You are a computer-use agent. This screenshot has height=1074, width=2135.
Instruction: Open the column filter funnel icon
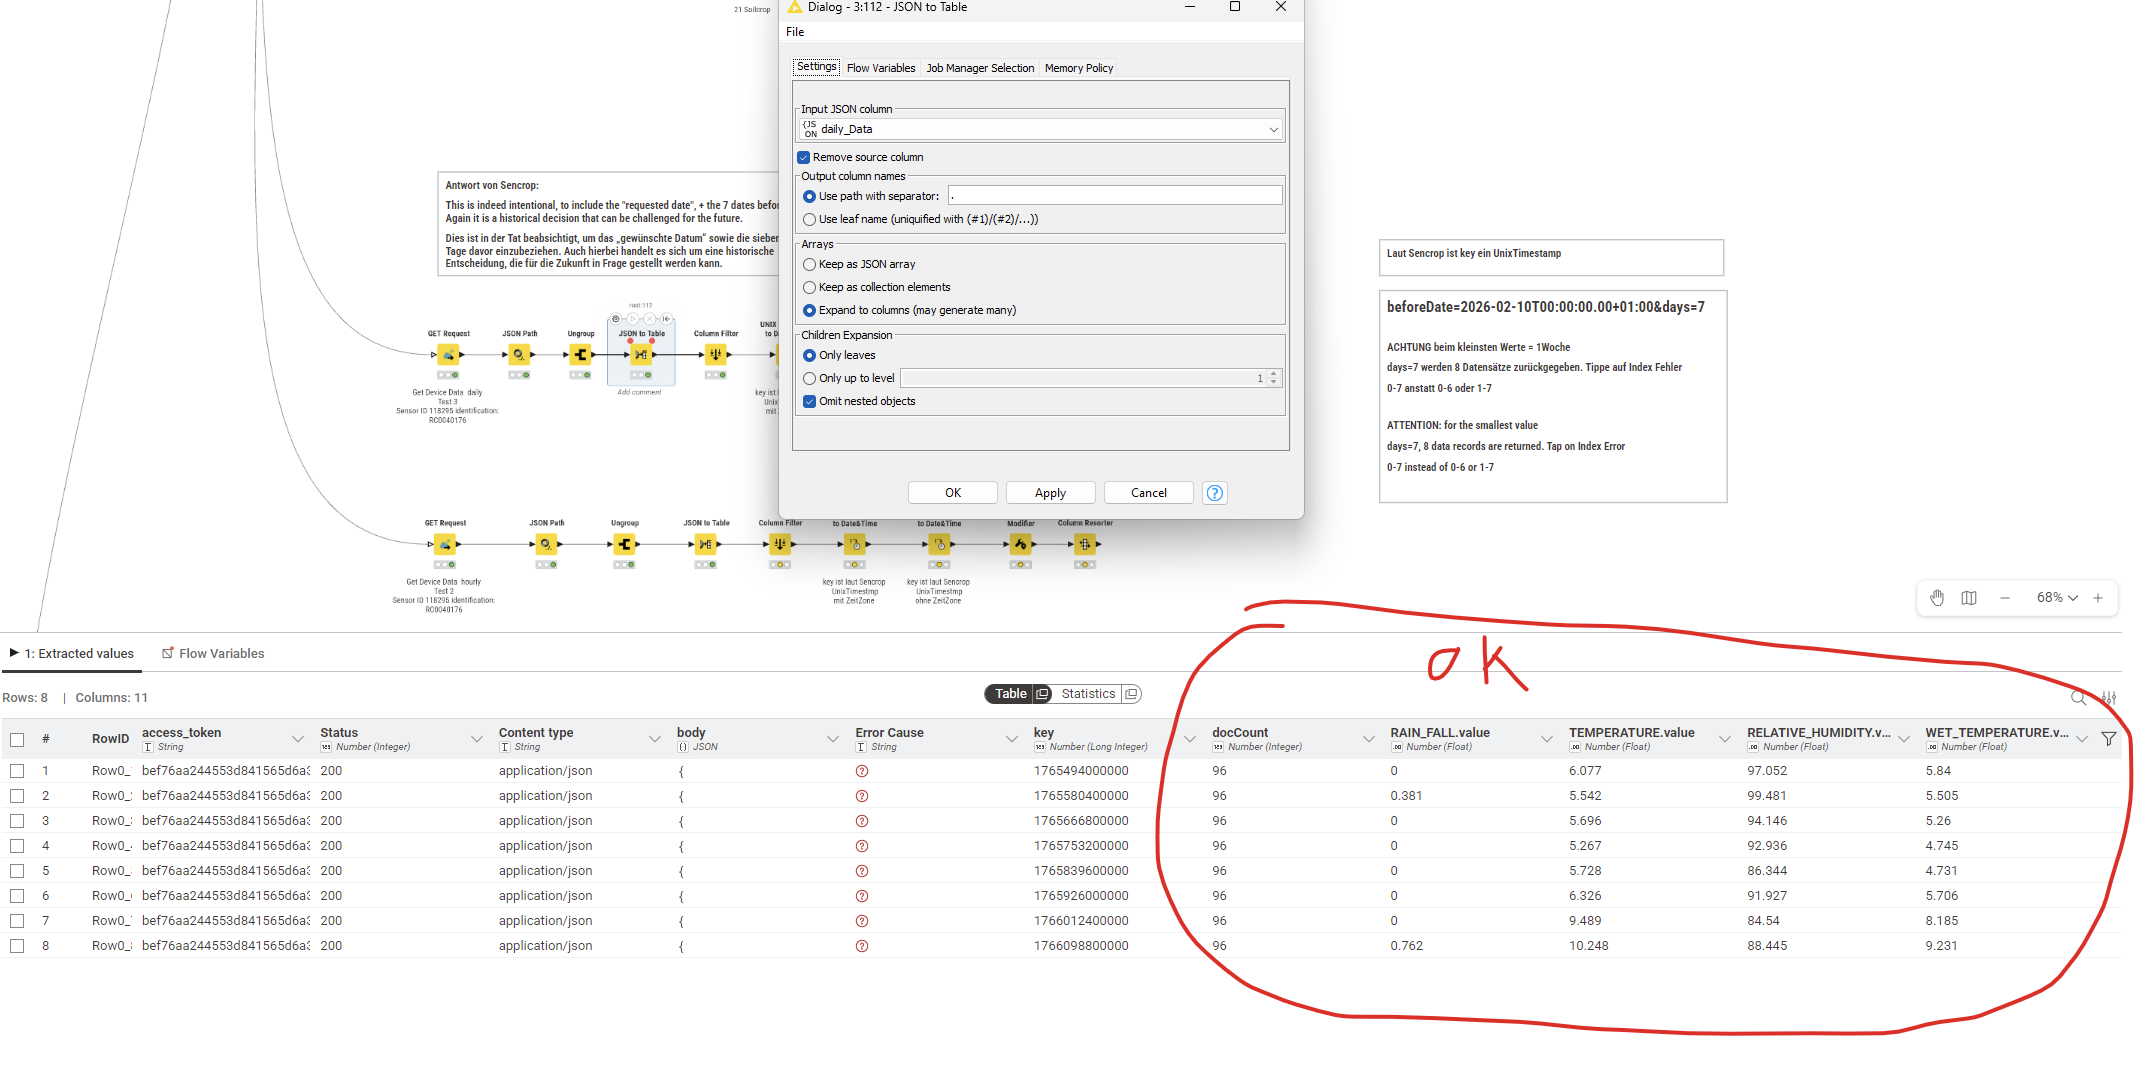pyautogui.click(x=2109, y=739)
